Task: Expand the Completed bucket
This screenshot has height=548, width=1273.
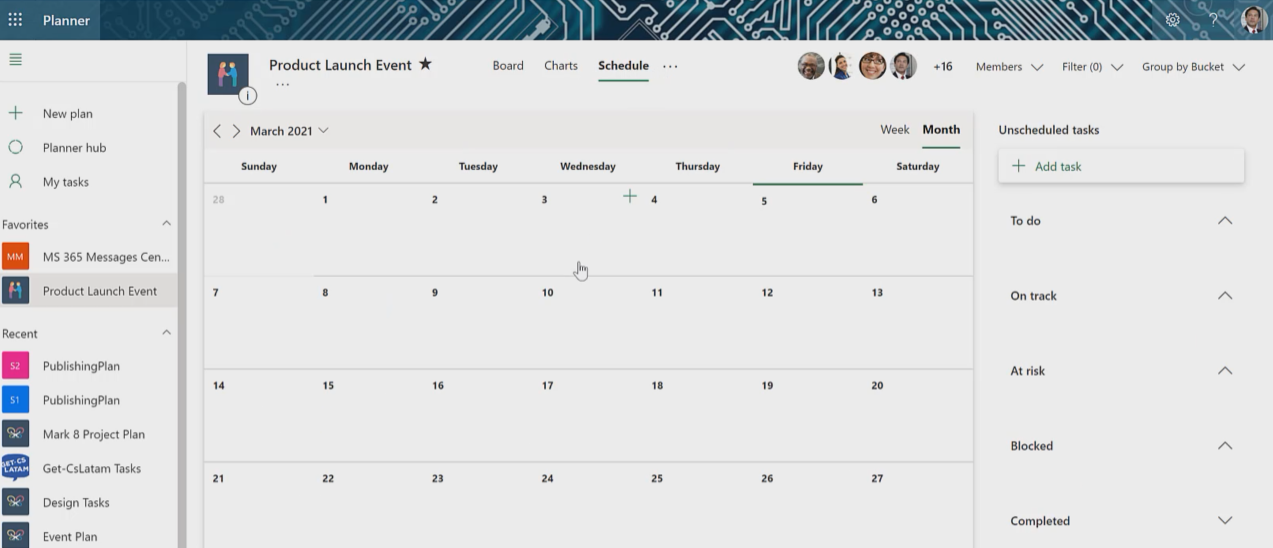Action: click(1225, 521)
